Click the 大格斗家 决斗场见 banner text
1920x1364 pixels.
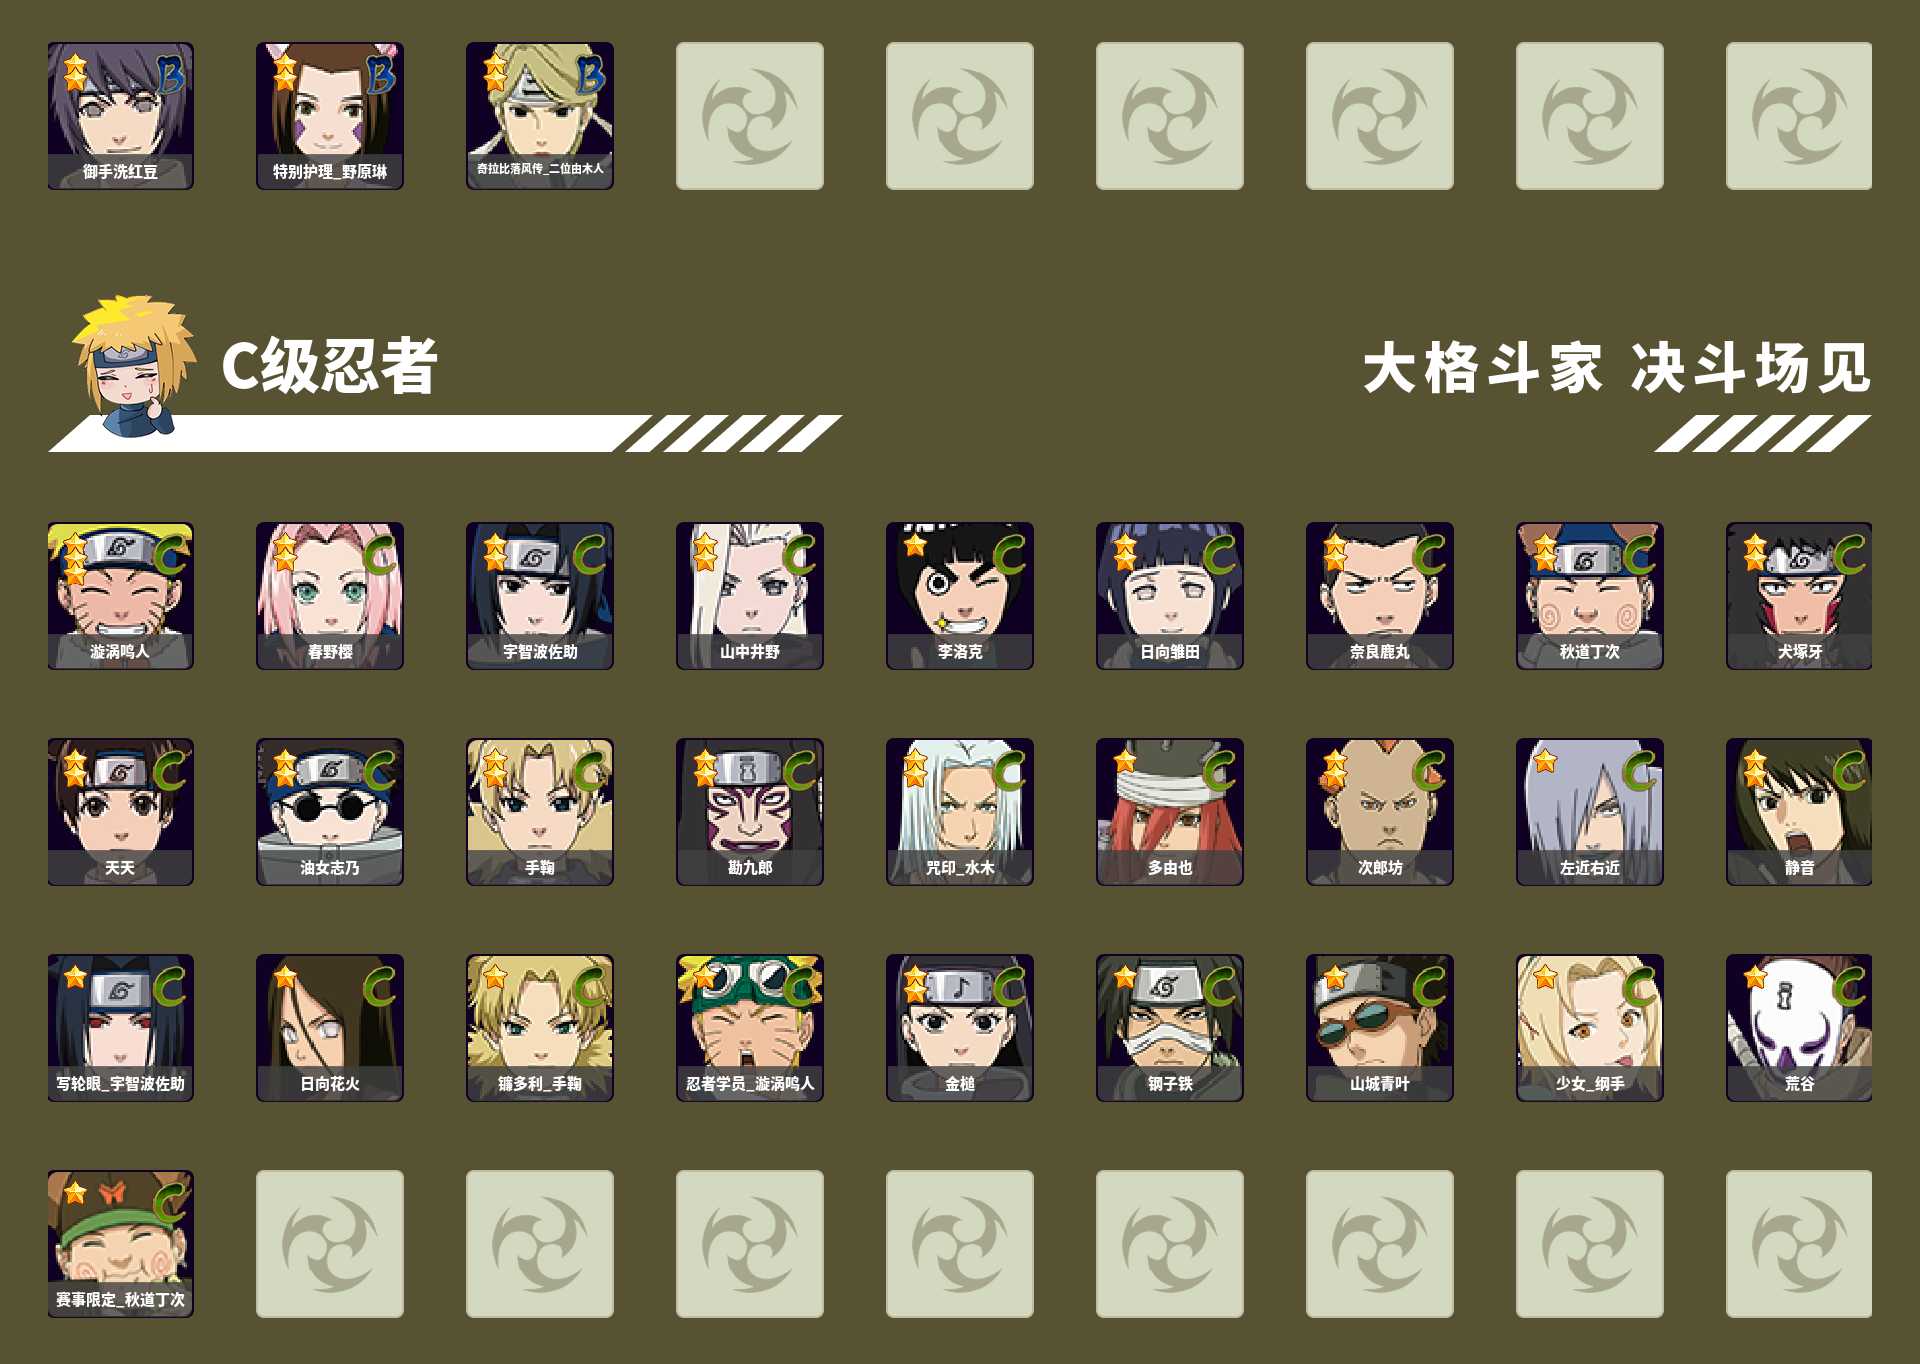[x=1617, y=367]
